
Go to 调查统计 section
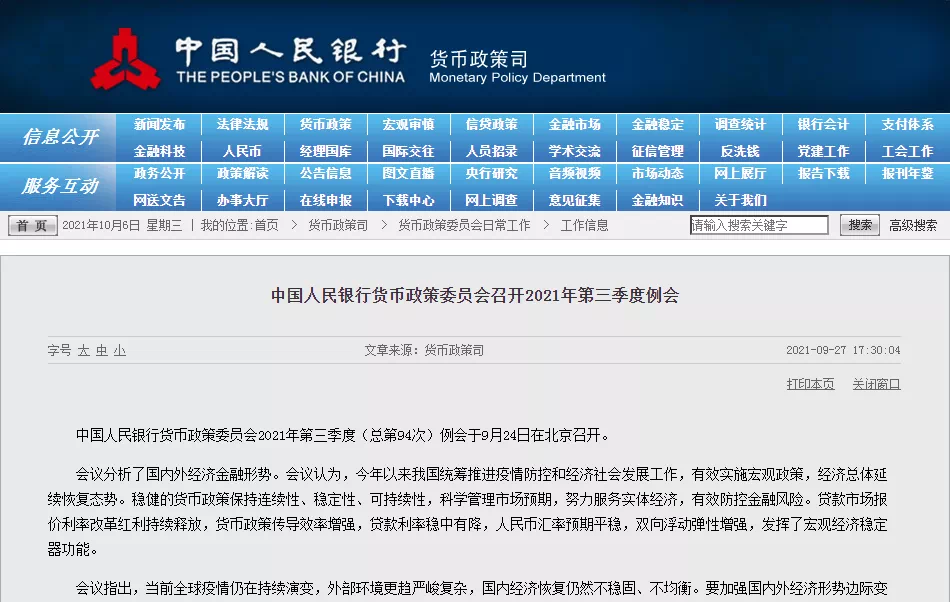coord(740,124)
